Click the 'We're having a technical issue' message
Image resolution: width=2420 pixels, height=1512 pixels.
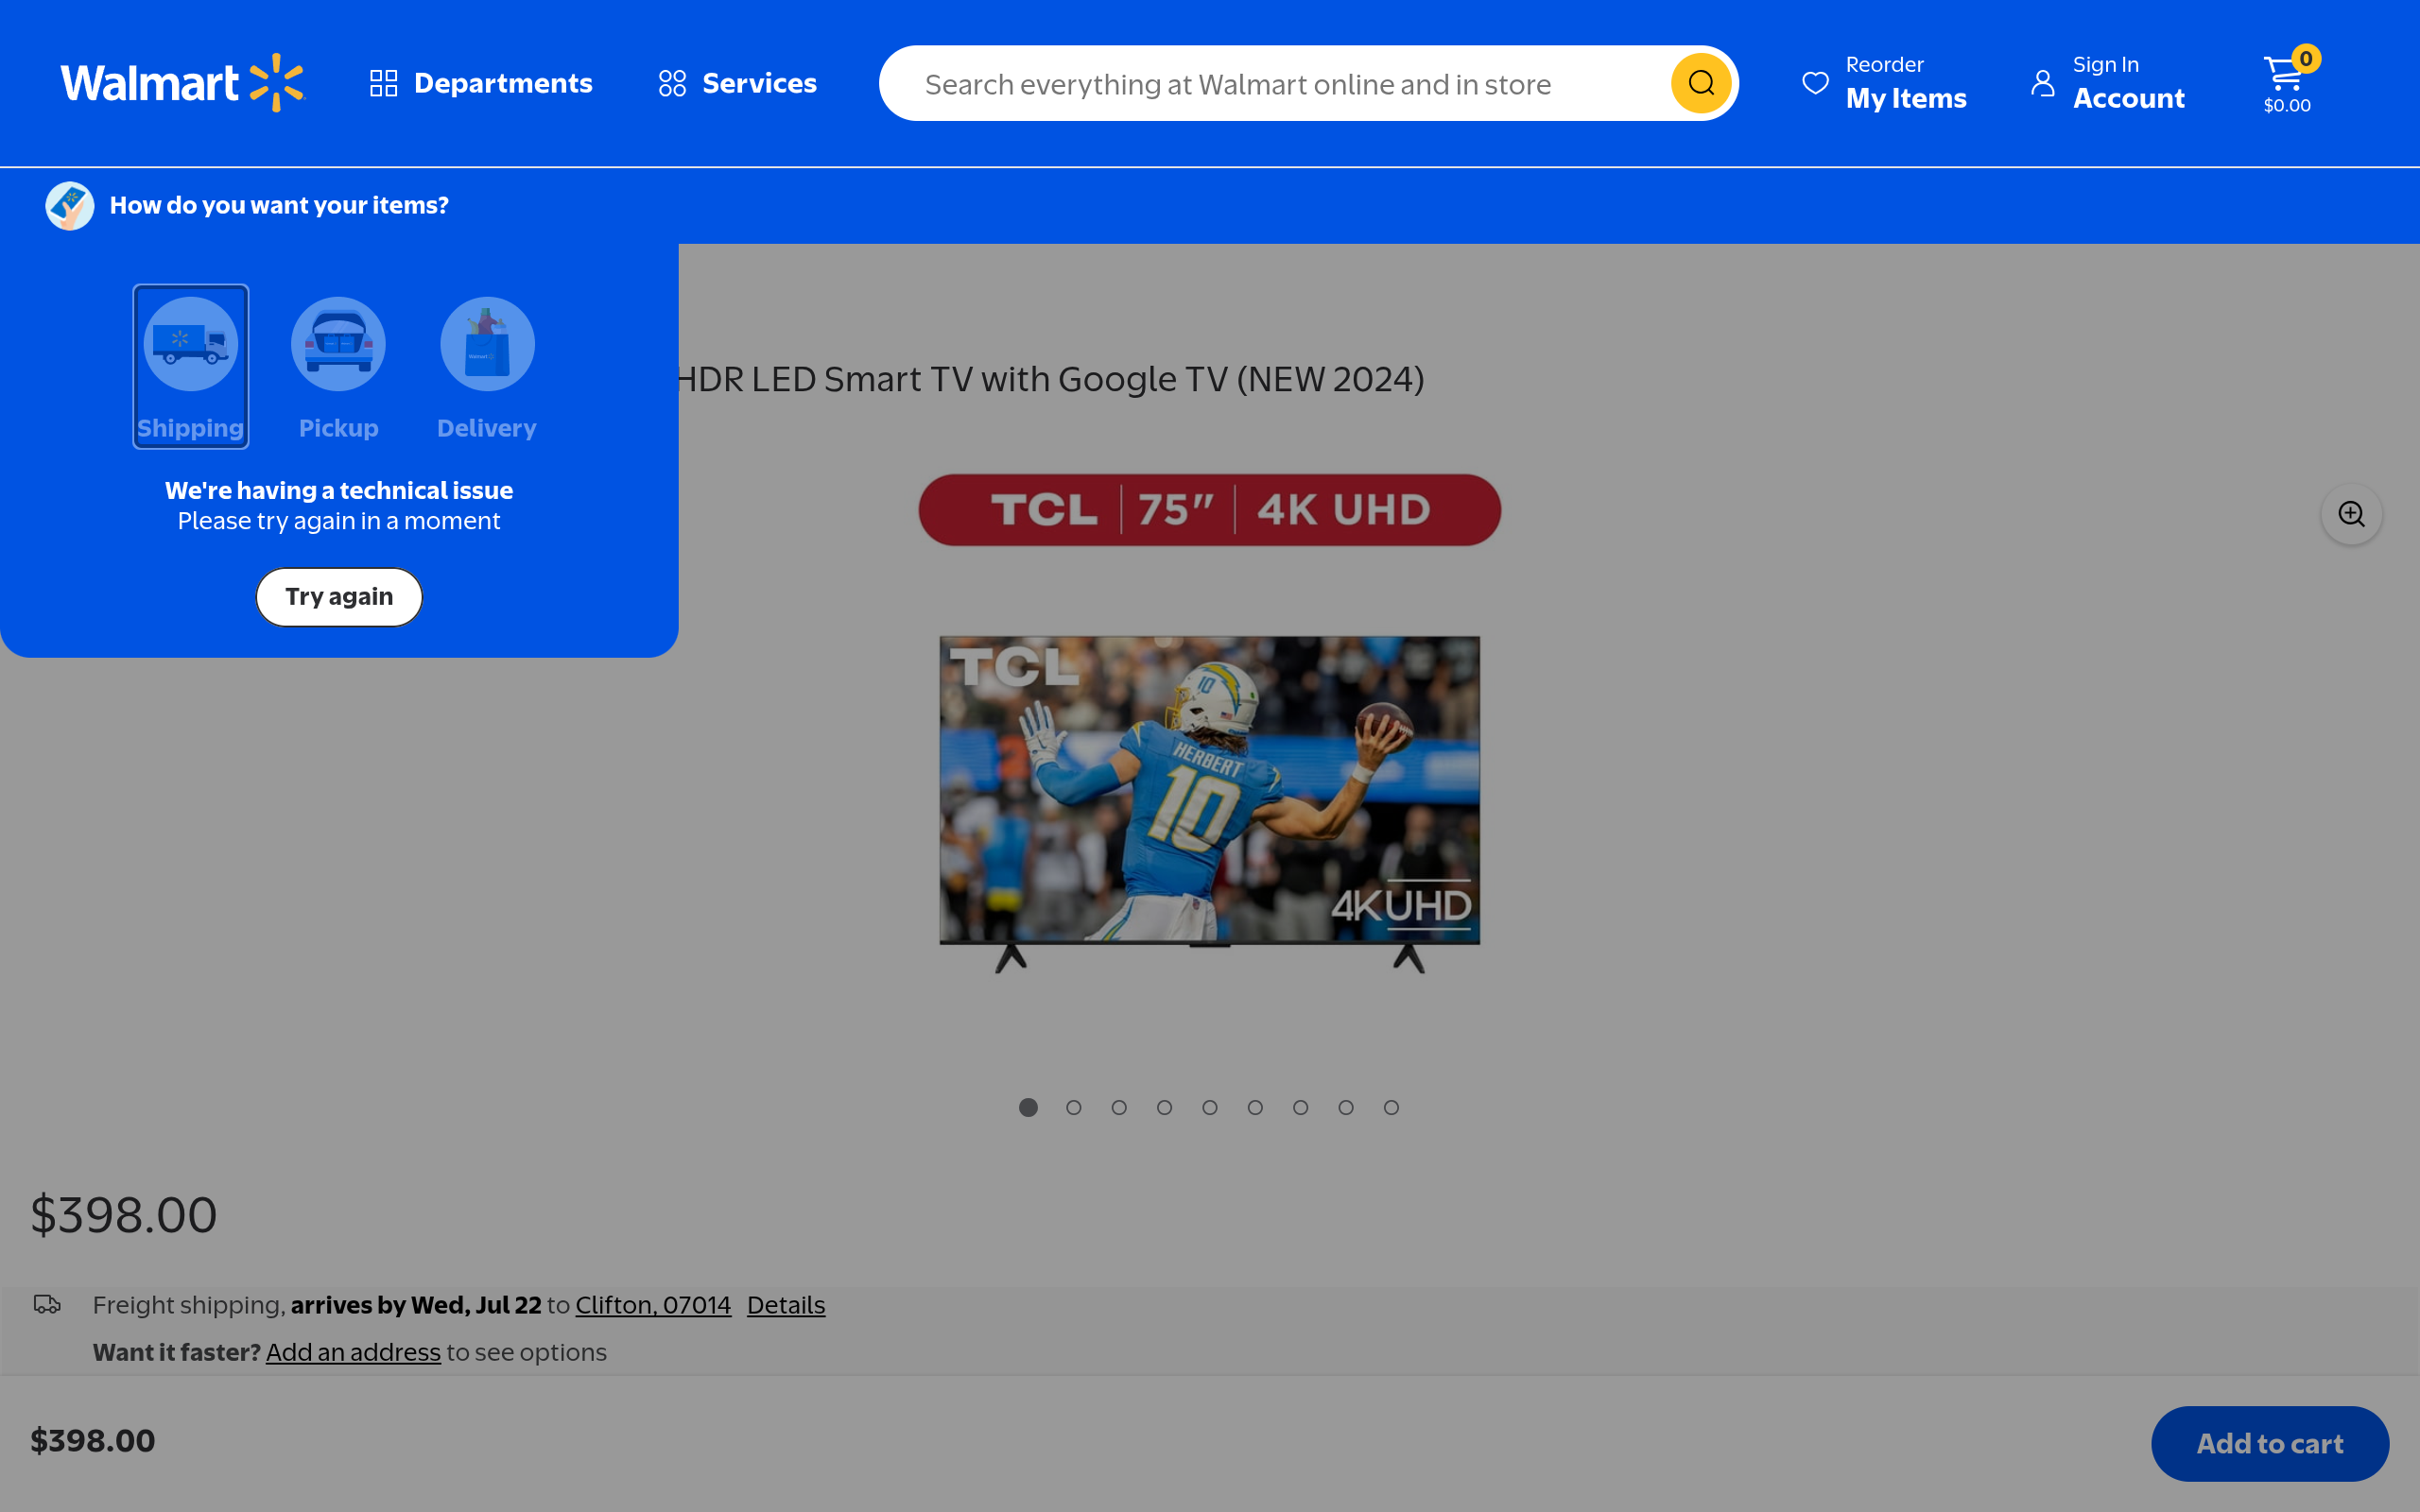pos(339,490)
